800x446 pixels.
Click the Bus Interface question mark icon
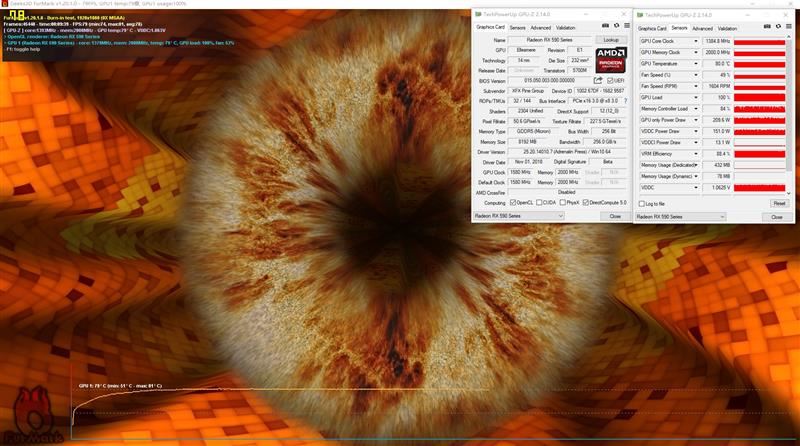626,101
